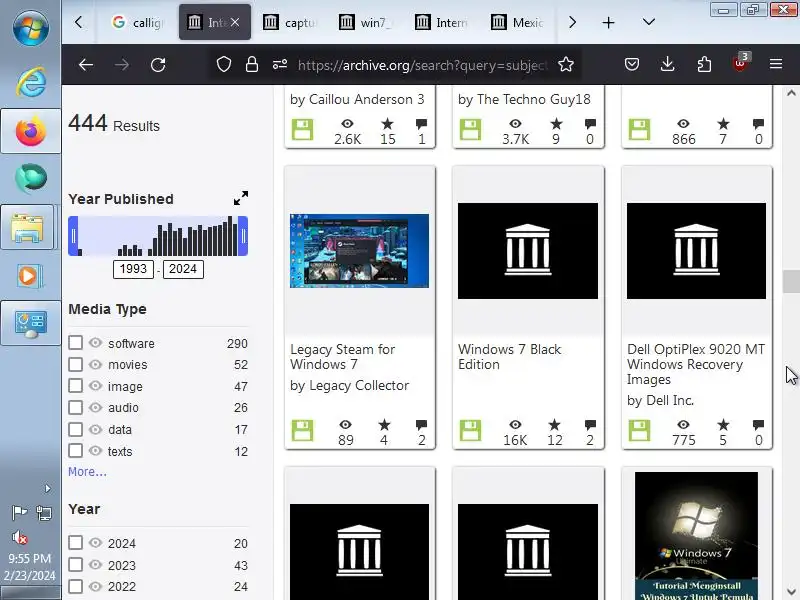Viewport: 800px width, 600px height.
Task: Click the address bar URL
Action: tap(422, 65)
